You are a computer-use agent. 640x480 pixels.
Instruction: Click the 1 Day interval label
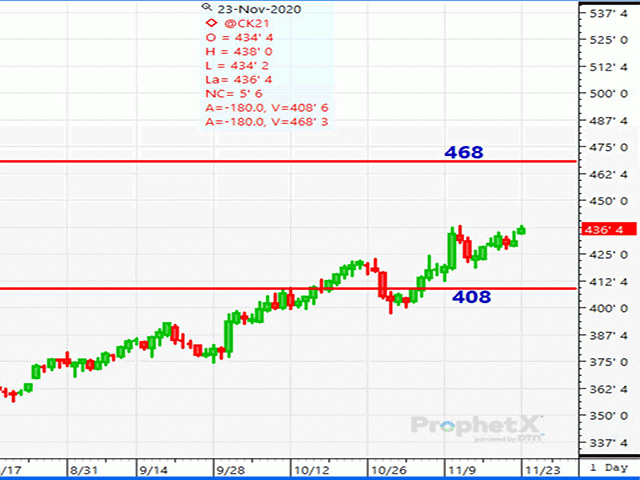click(609, 468)
